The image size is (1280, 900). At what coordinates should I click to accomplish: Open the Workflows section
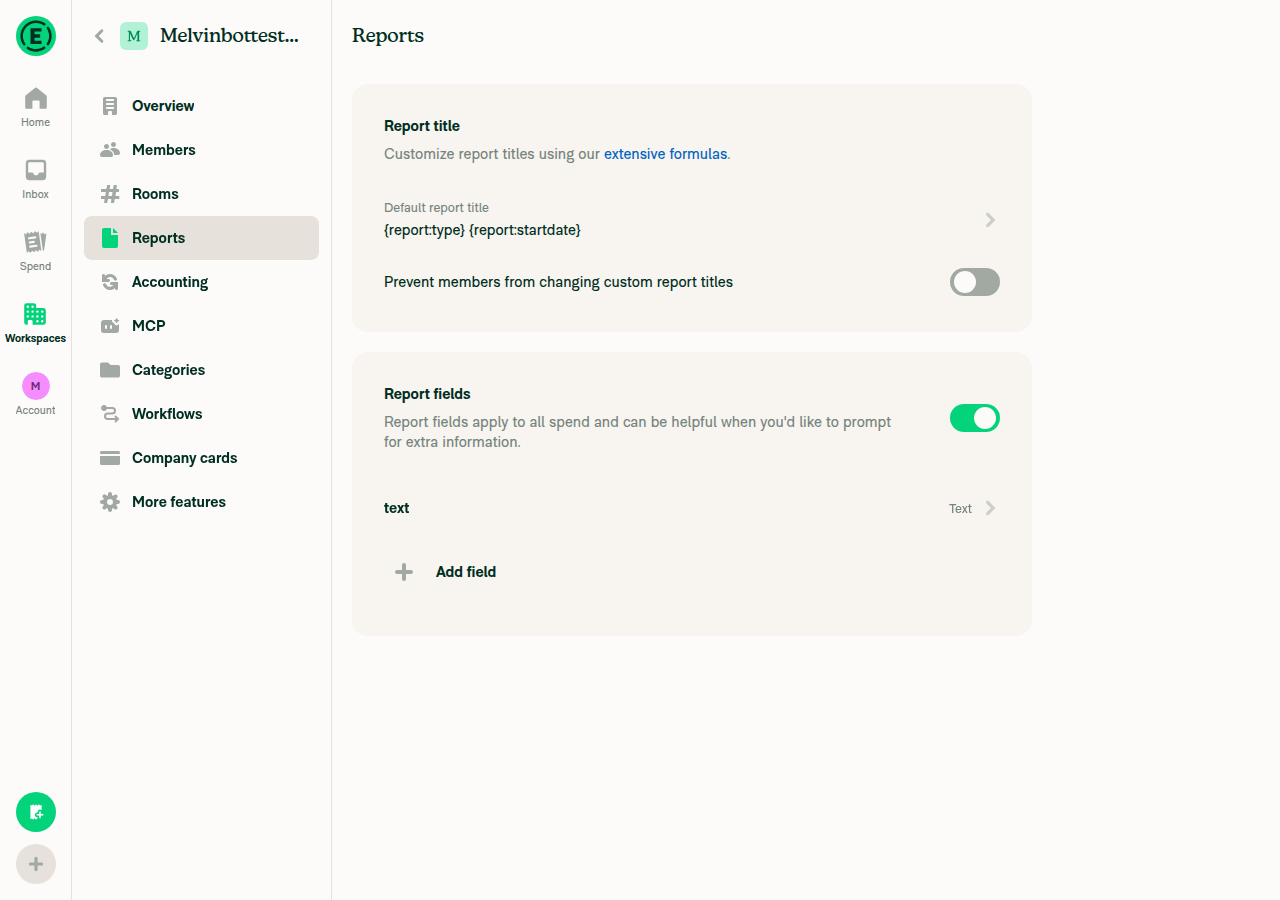click(x=201, y=414)
